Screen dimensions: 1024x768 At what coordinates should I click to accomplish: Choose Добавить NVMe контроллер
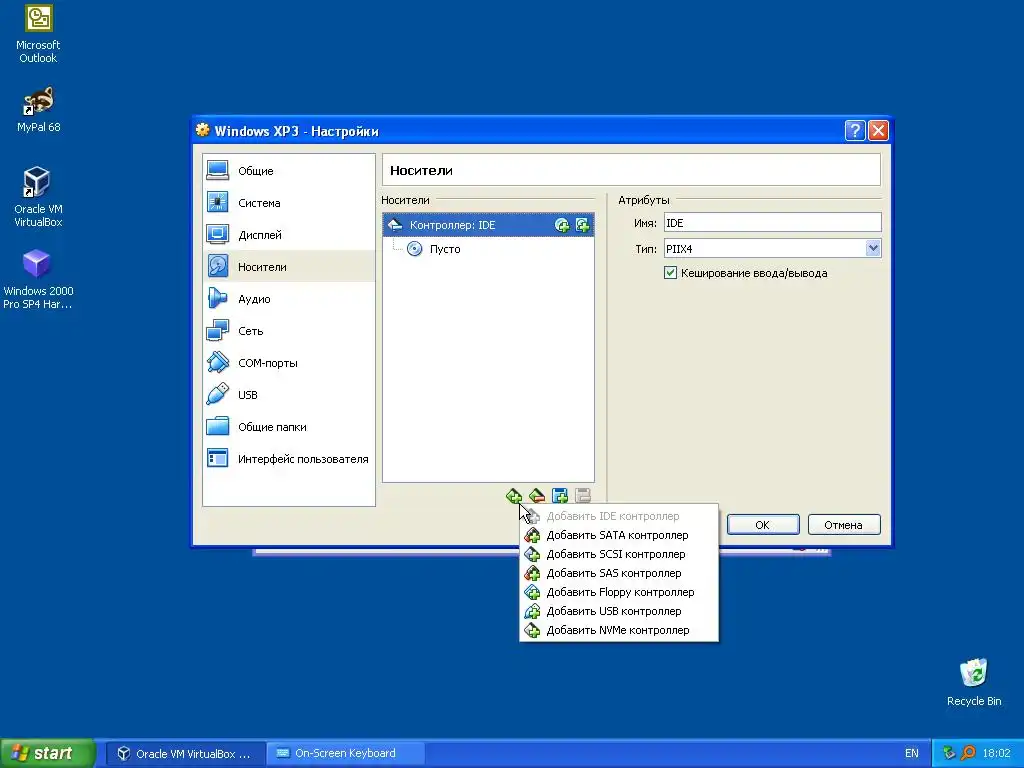pyautogui.click(x=618, y=630)
